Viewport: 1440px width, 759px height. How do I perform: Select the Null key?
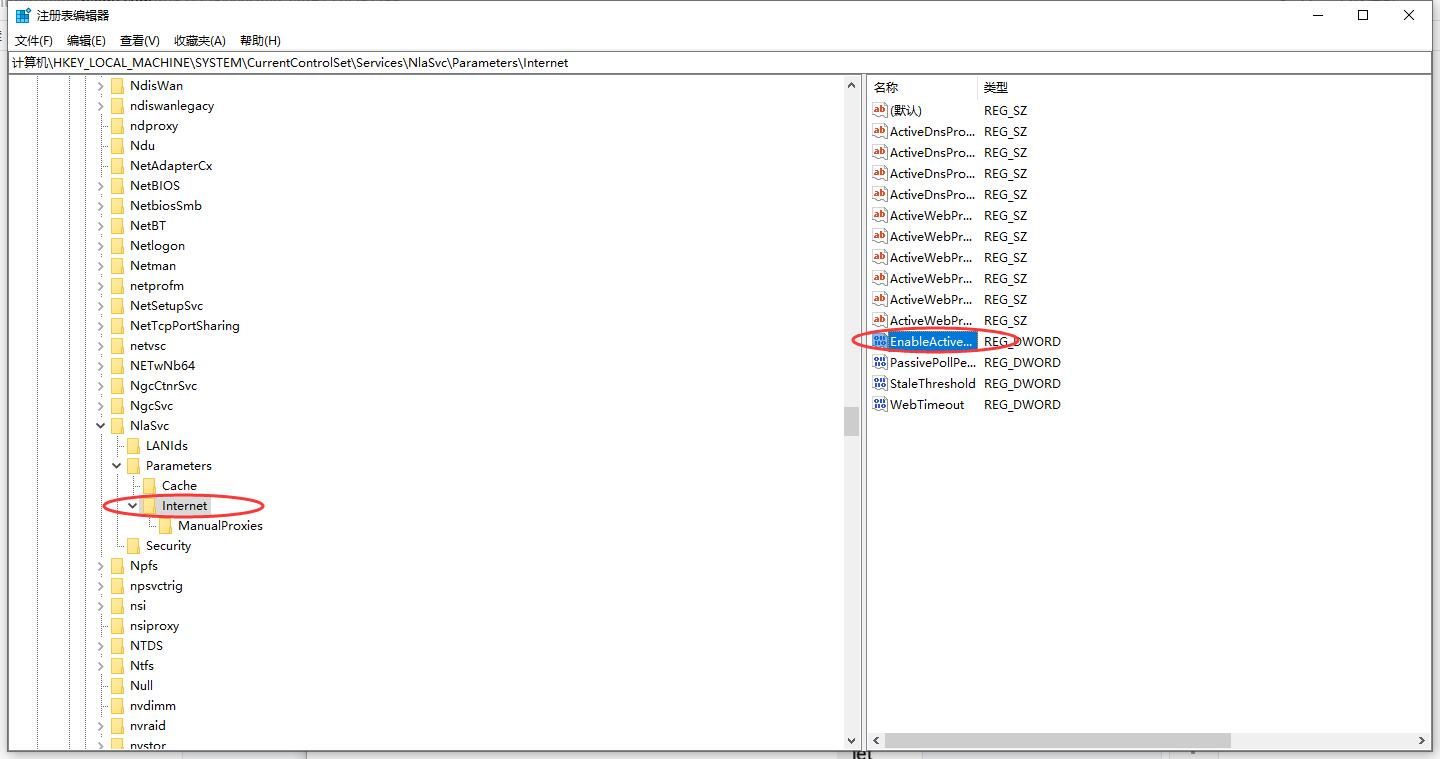[x=141, y=686]
